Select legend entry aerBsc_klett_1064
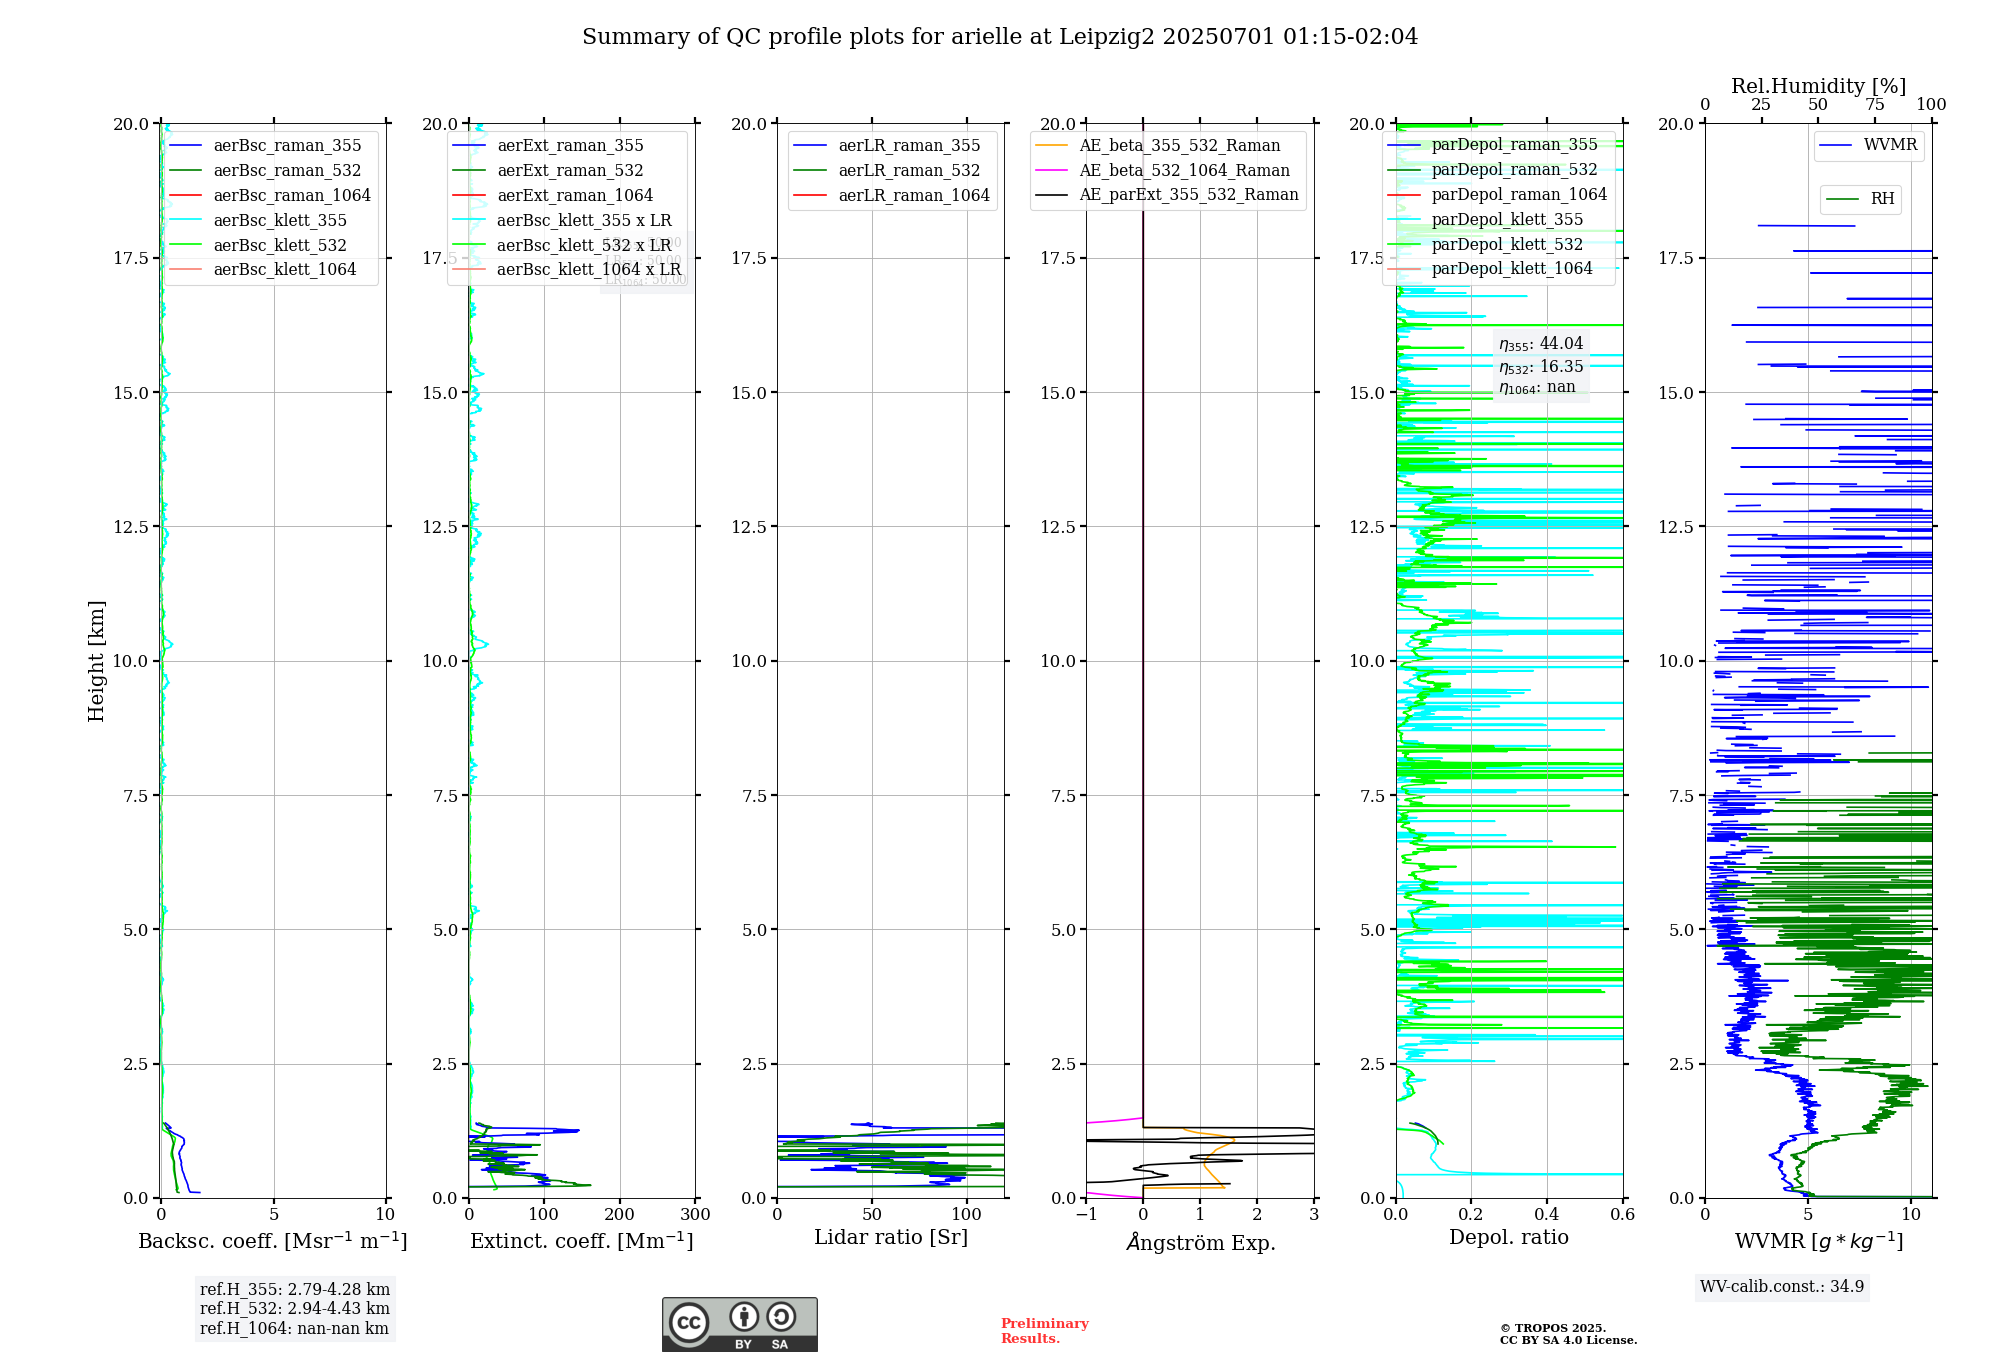The image size is (2000, 1360). pyautogui.click(x=285, y=270)
